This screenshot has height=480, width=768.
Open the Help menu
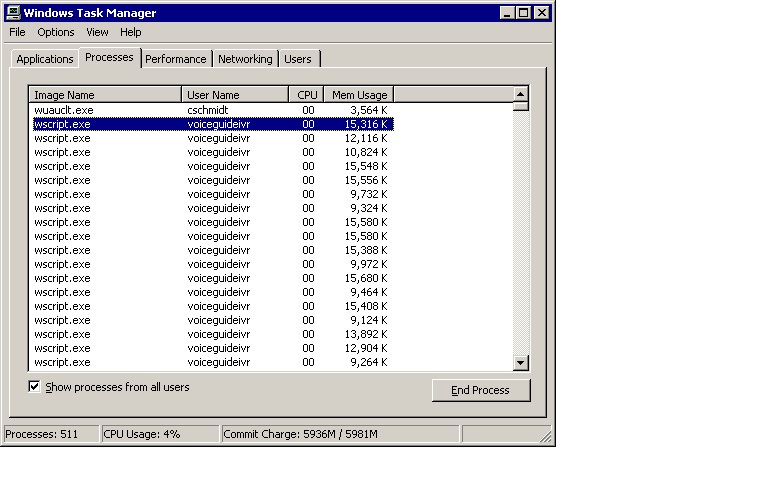click(x=131, y=32)
